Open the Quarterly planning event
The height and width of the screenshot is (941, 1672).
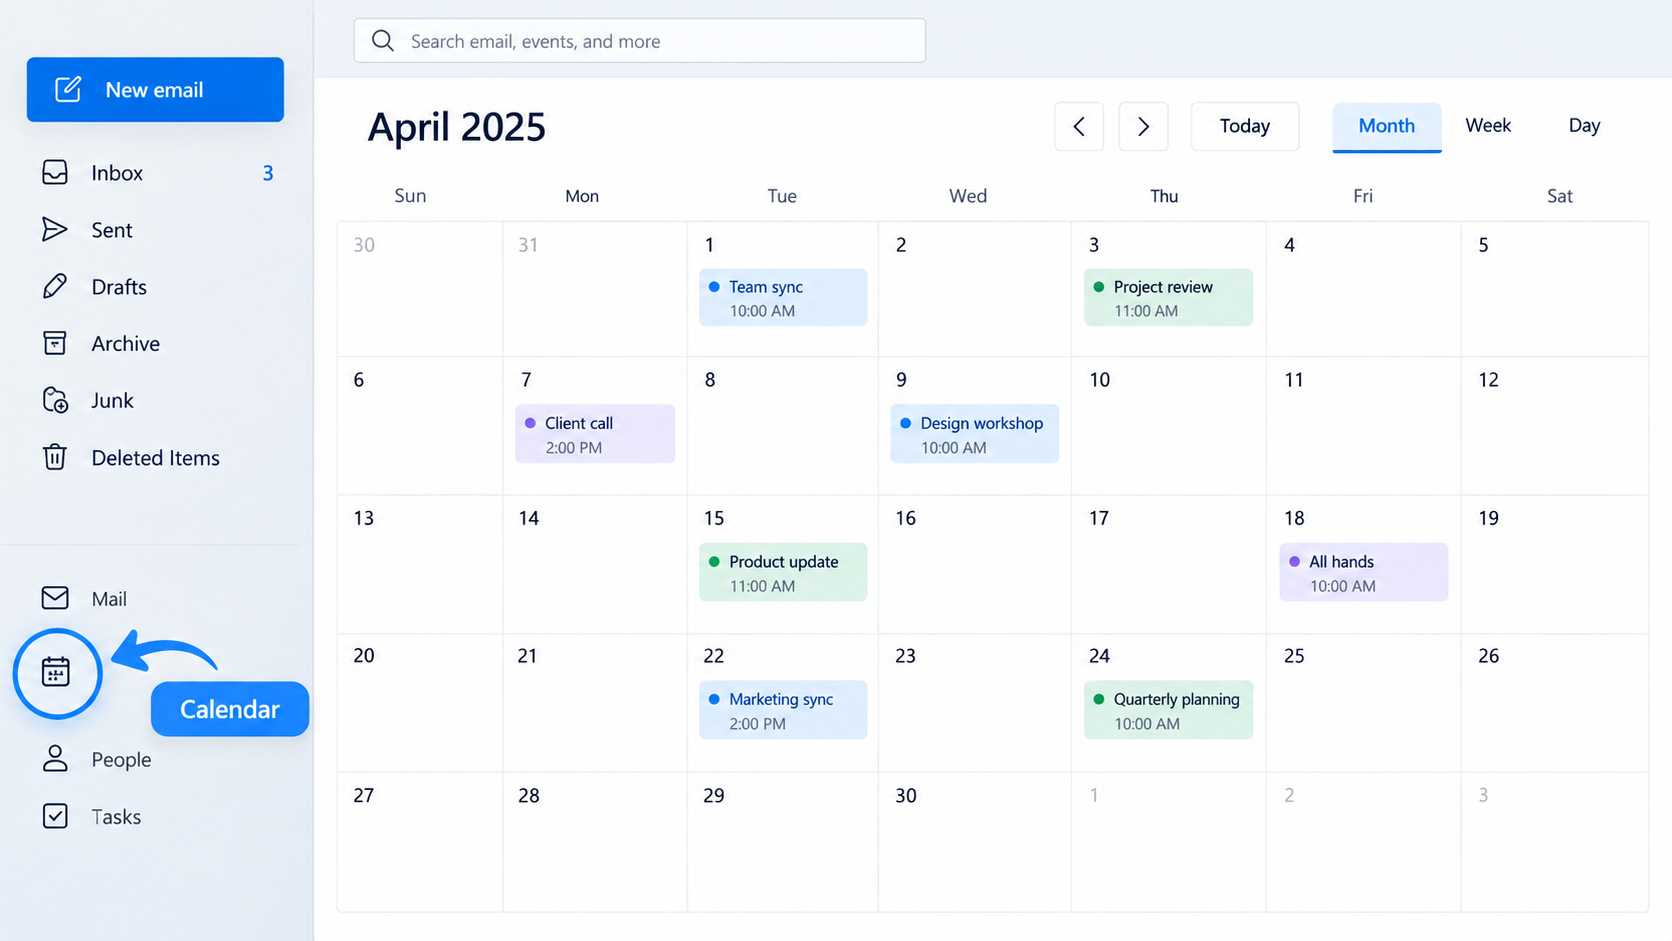point(1168,710)
